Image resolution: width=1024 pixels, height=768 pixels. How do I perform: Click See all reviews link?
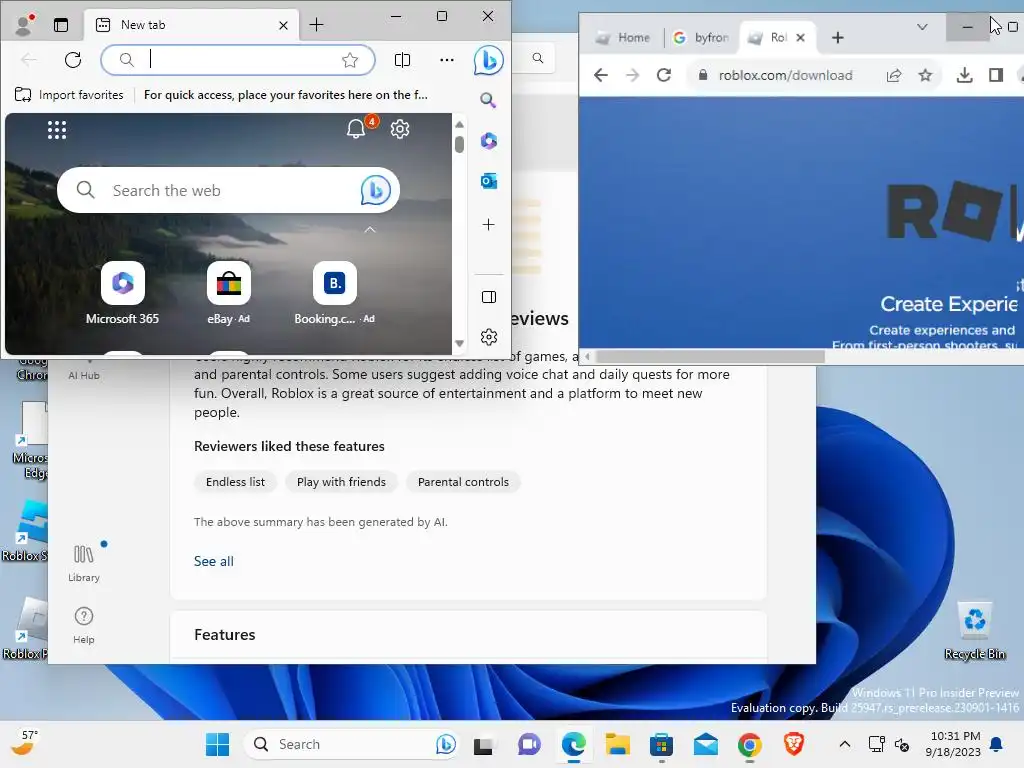pos(214,561)
